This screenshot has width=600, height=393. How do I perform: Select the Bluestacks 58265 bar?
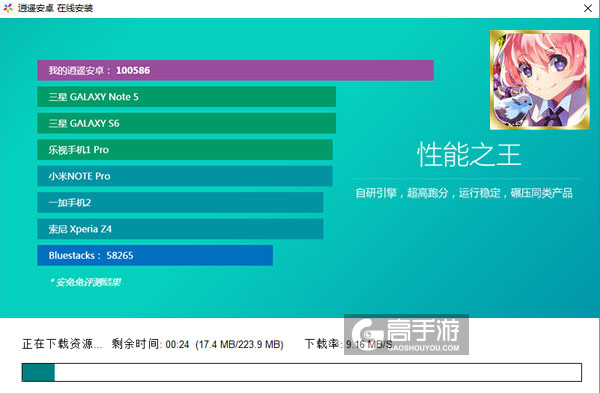coord(155,255)
